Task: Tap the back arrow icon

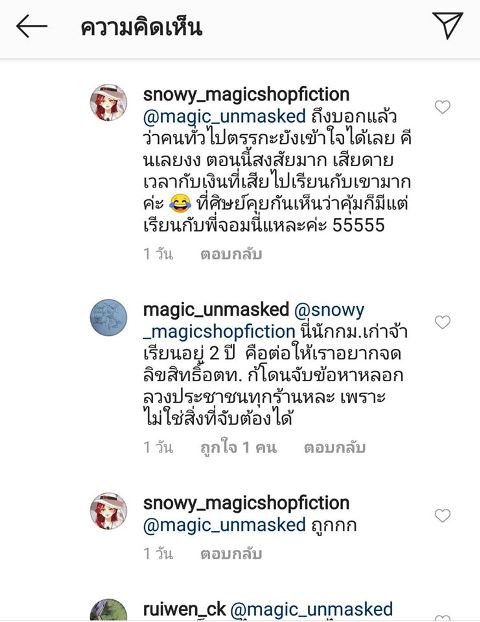Action: [x=32, y=27]
